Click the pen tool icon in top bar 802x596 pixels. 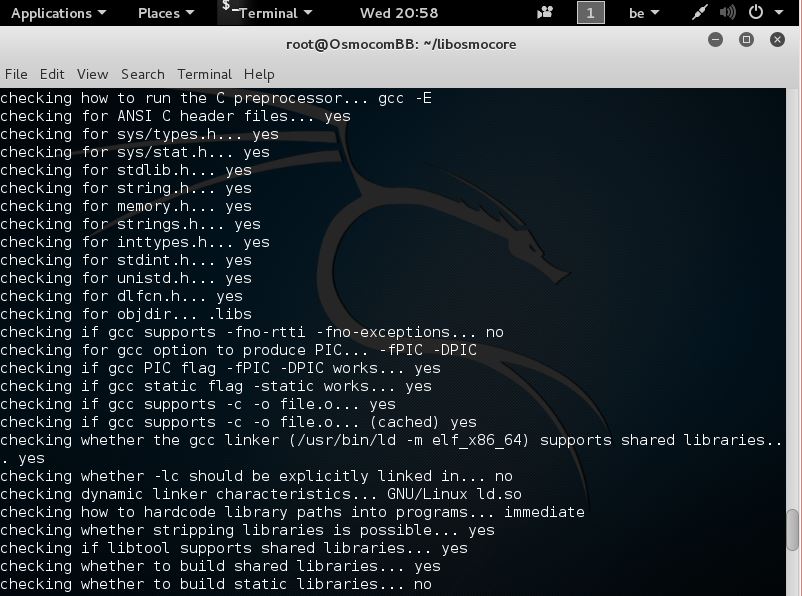tap(699, 12)
